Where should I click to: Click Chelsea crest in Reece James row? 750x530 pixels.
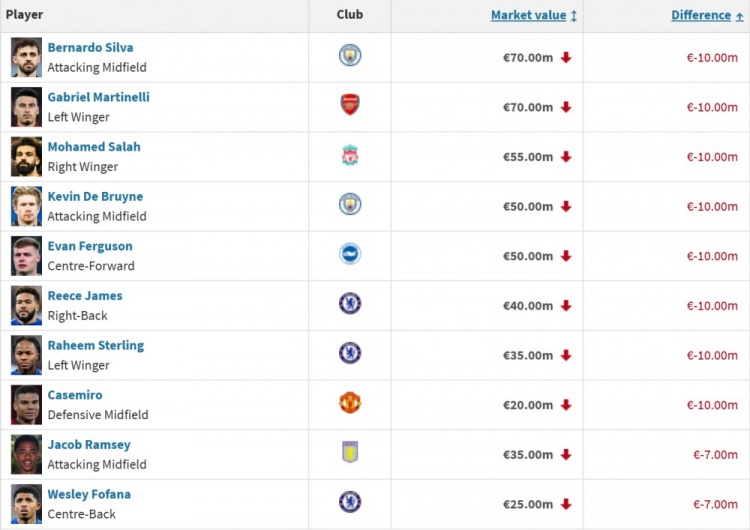click(350, 303)
